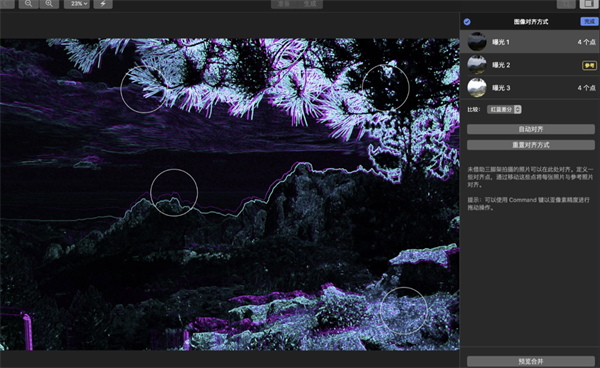Viewport: 600px width, 368px height.
Task: Click the 重置对齐方式 button
Action: [531, 145]
